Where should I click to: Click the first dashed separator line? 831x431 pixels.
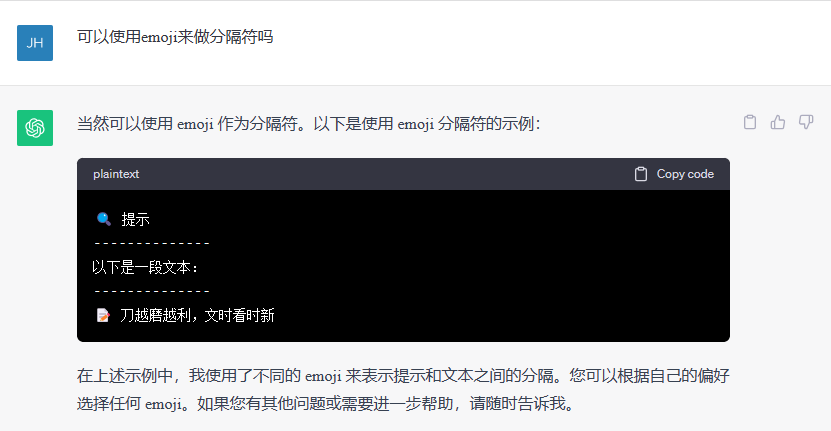(x=152, y=244)
